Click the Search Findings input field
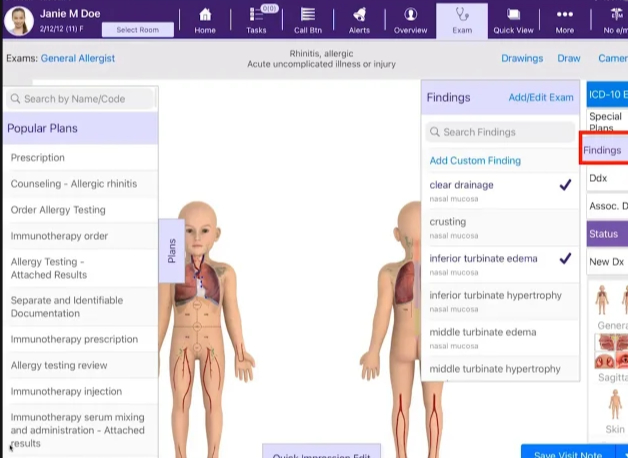 [x=500, y=132]
